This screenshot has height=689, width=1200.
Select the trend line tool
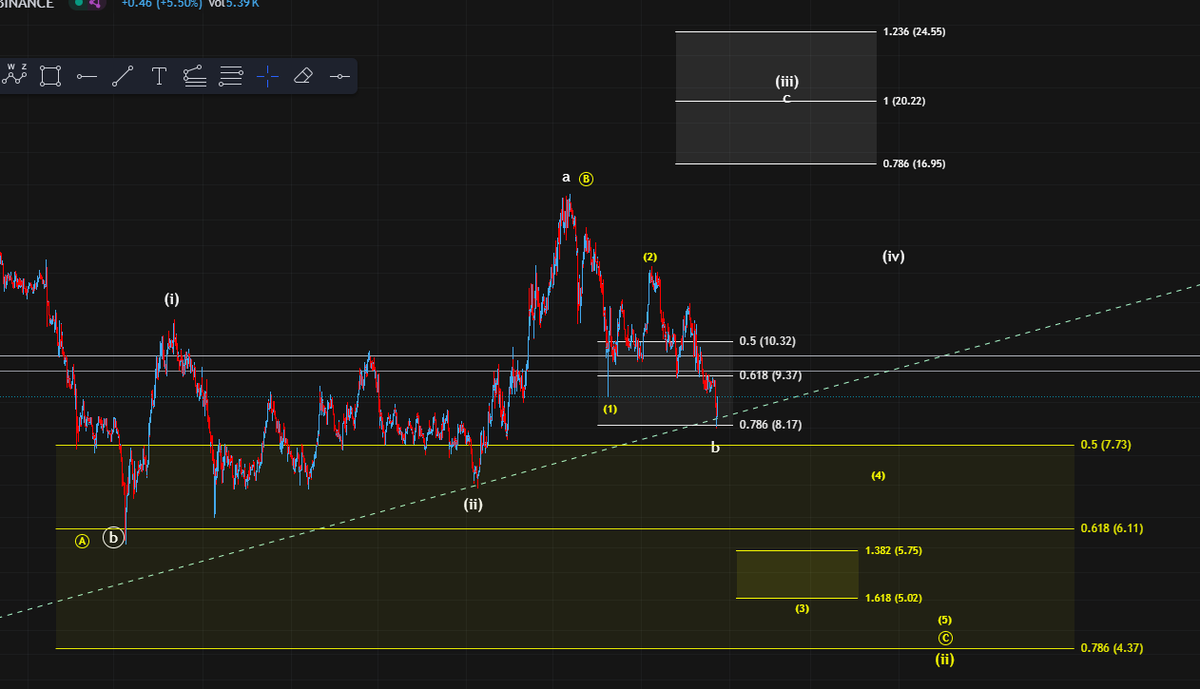pos(123,76)
